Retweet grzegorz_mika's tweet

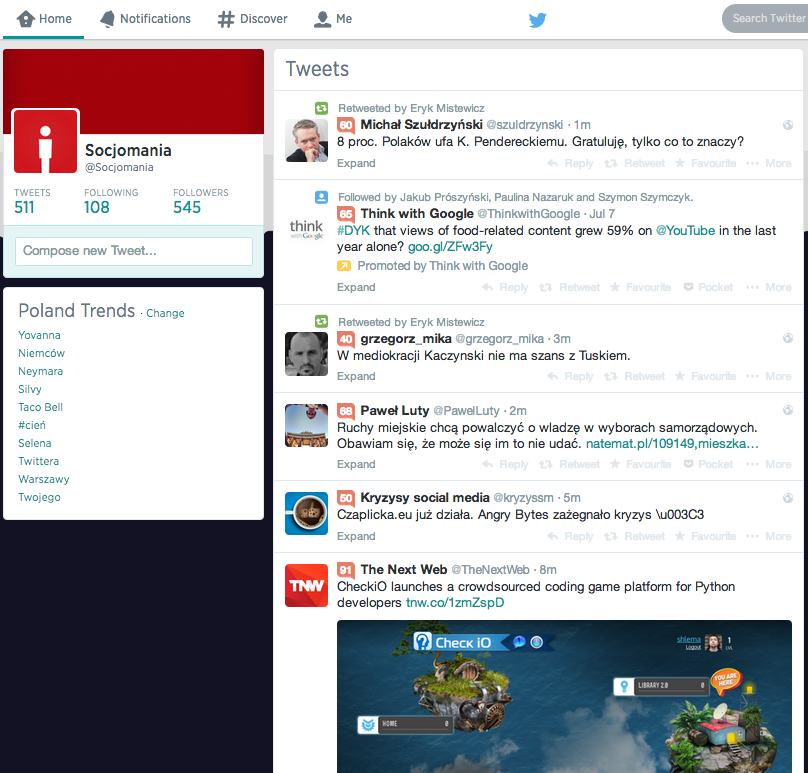pyautogui.click(x=634, y=377)
